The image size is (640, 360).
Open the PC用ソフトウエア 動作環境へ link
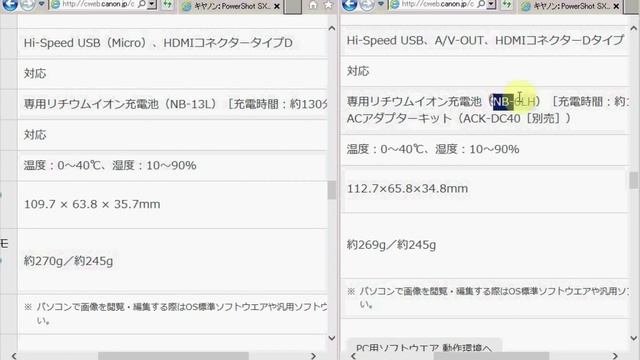point(424,348)
